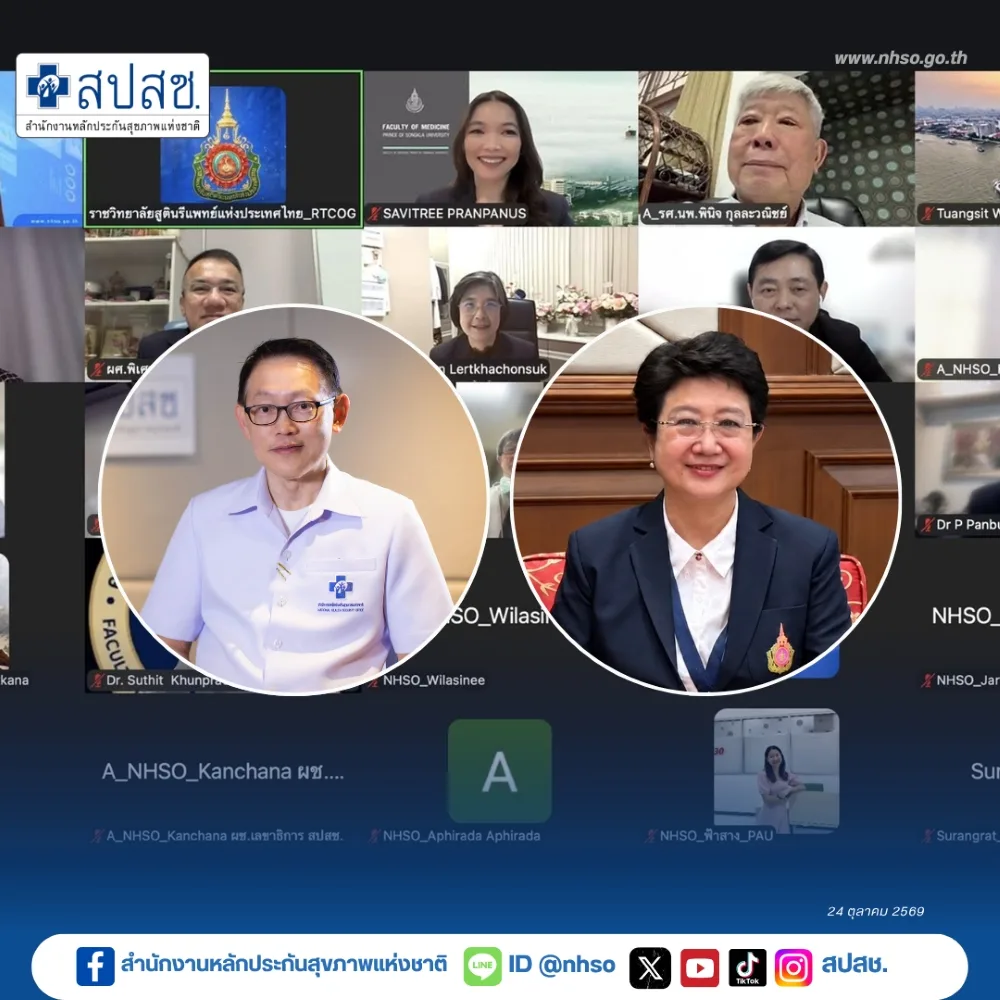Click muted mic icon beside NHSO_ฟ้าสาง_PAU

click(x=651, y=835)
